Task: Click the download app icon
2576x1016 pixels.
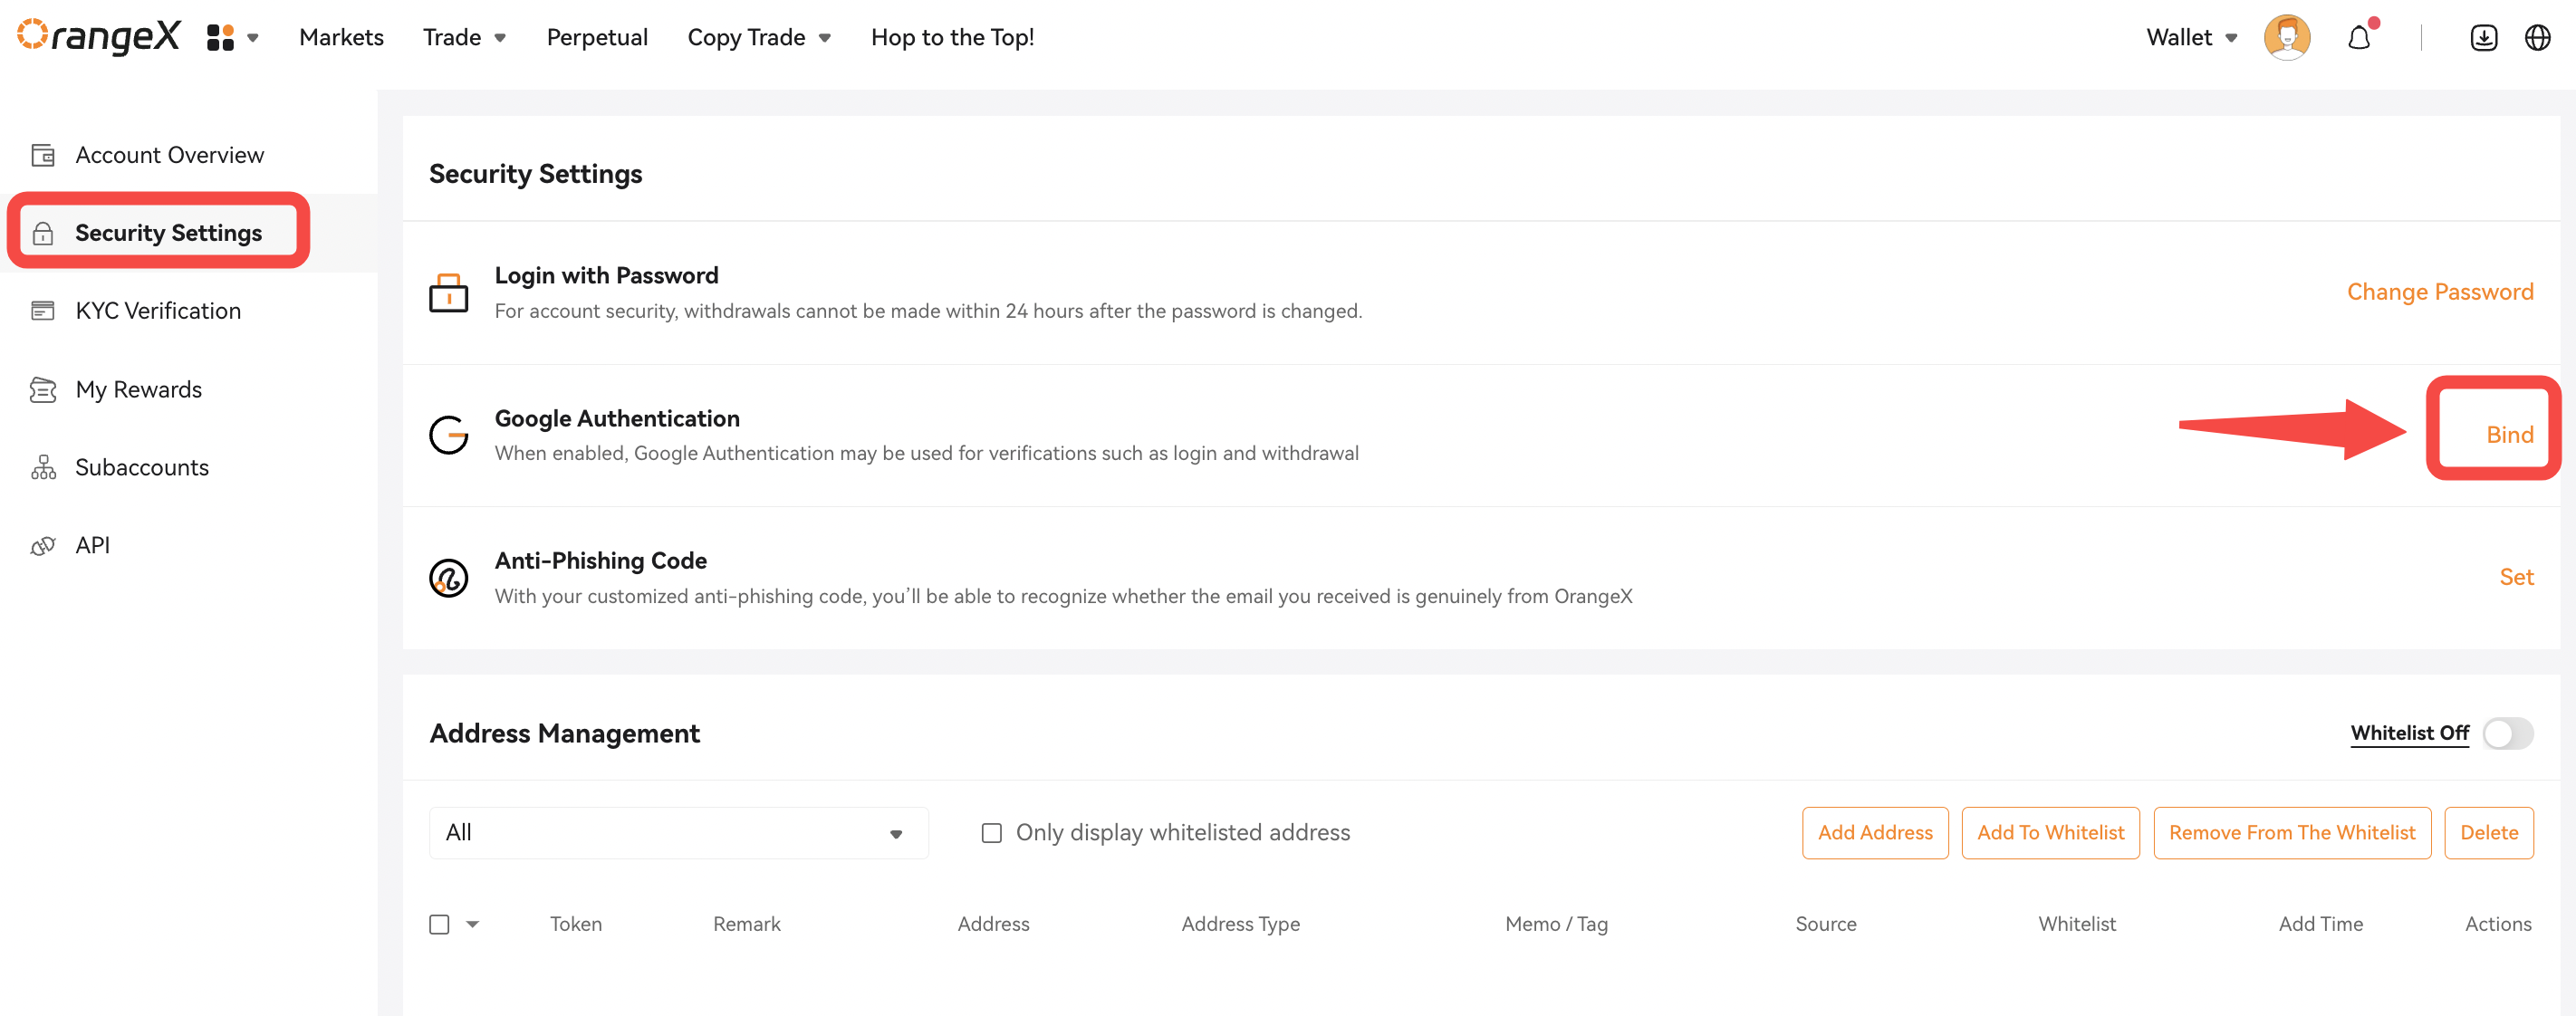Action: 2483,38
